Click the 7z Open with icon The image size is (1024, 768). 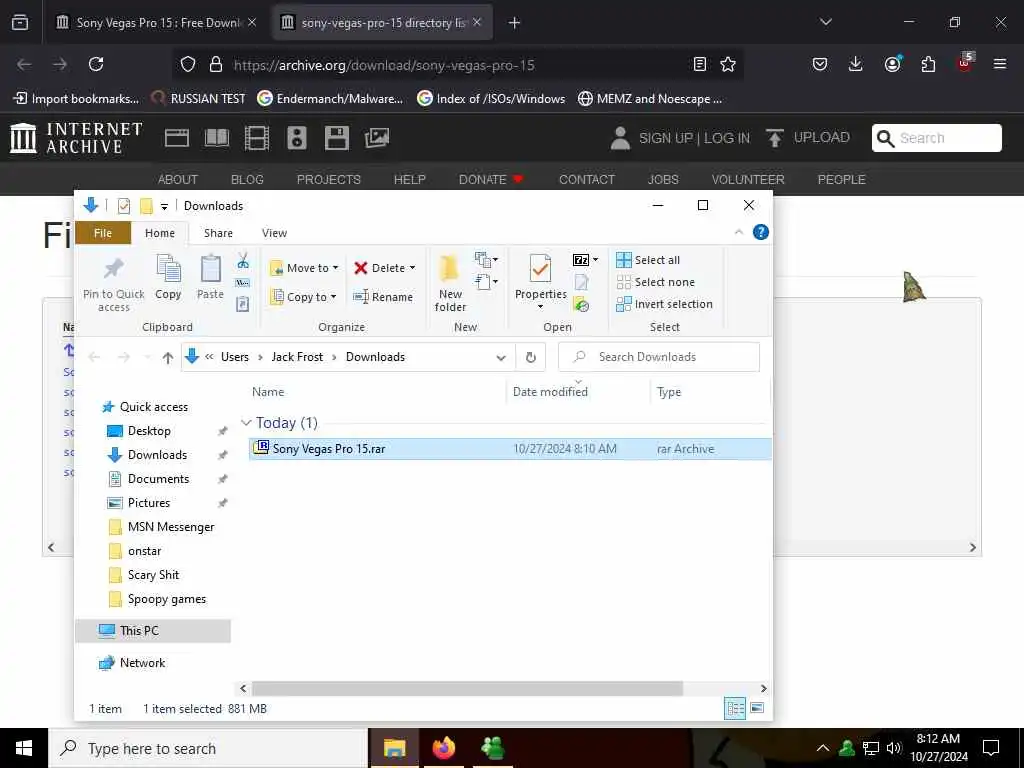581,260
